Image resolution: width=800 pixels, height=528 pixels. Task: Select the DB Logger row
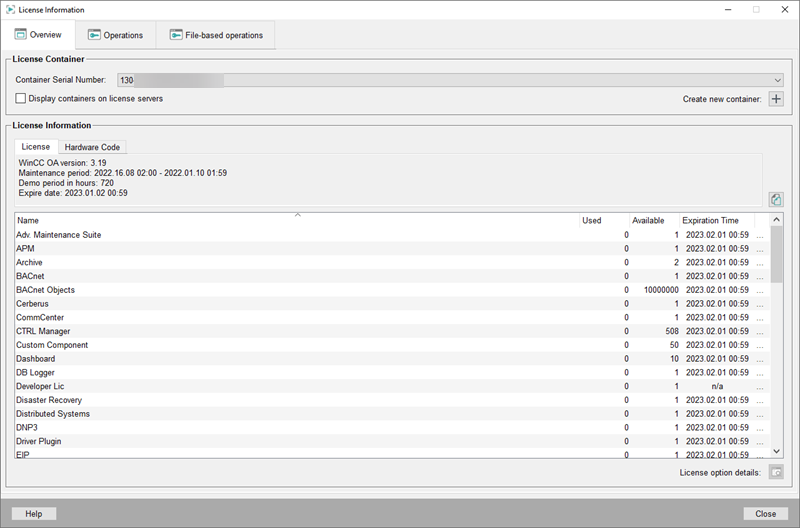click(x=392, y=372)
